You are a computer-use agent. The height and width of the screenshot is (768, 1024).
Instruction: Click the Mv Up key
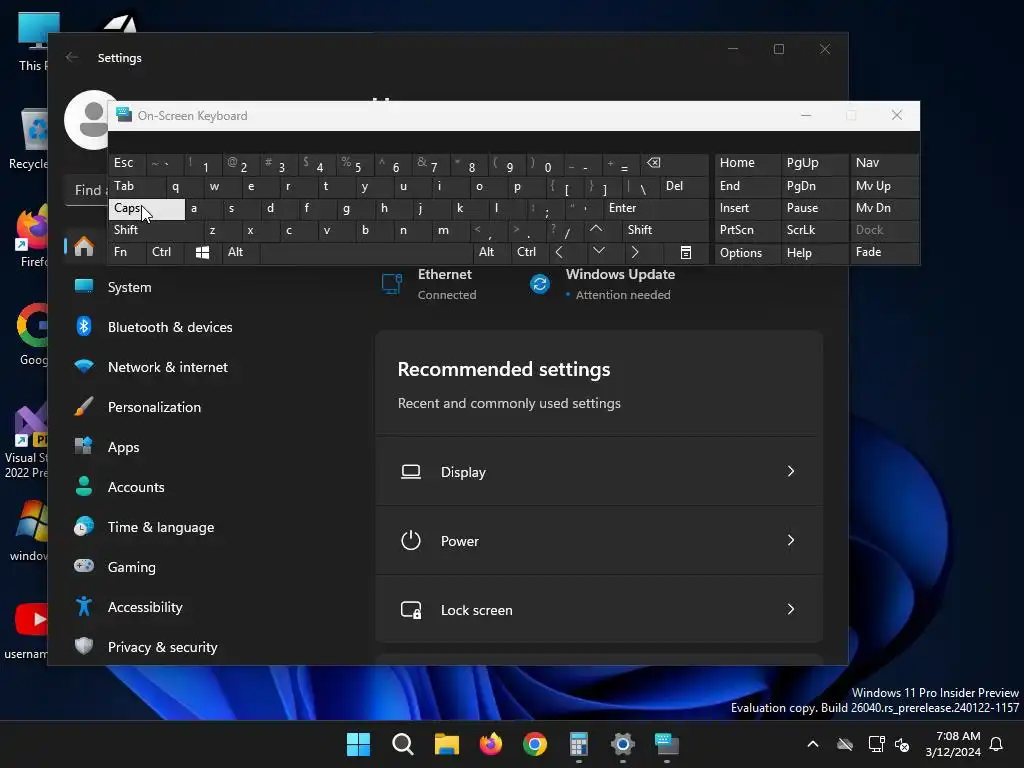[x=884, y=187]
